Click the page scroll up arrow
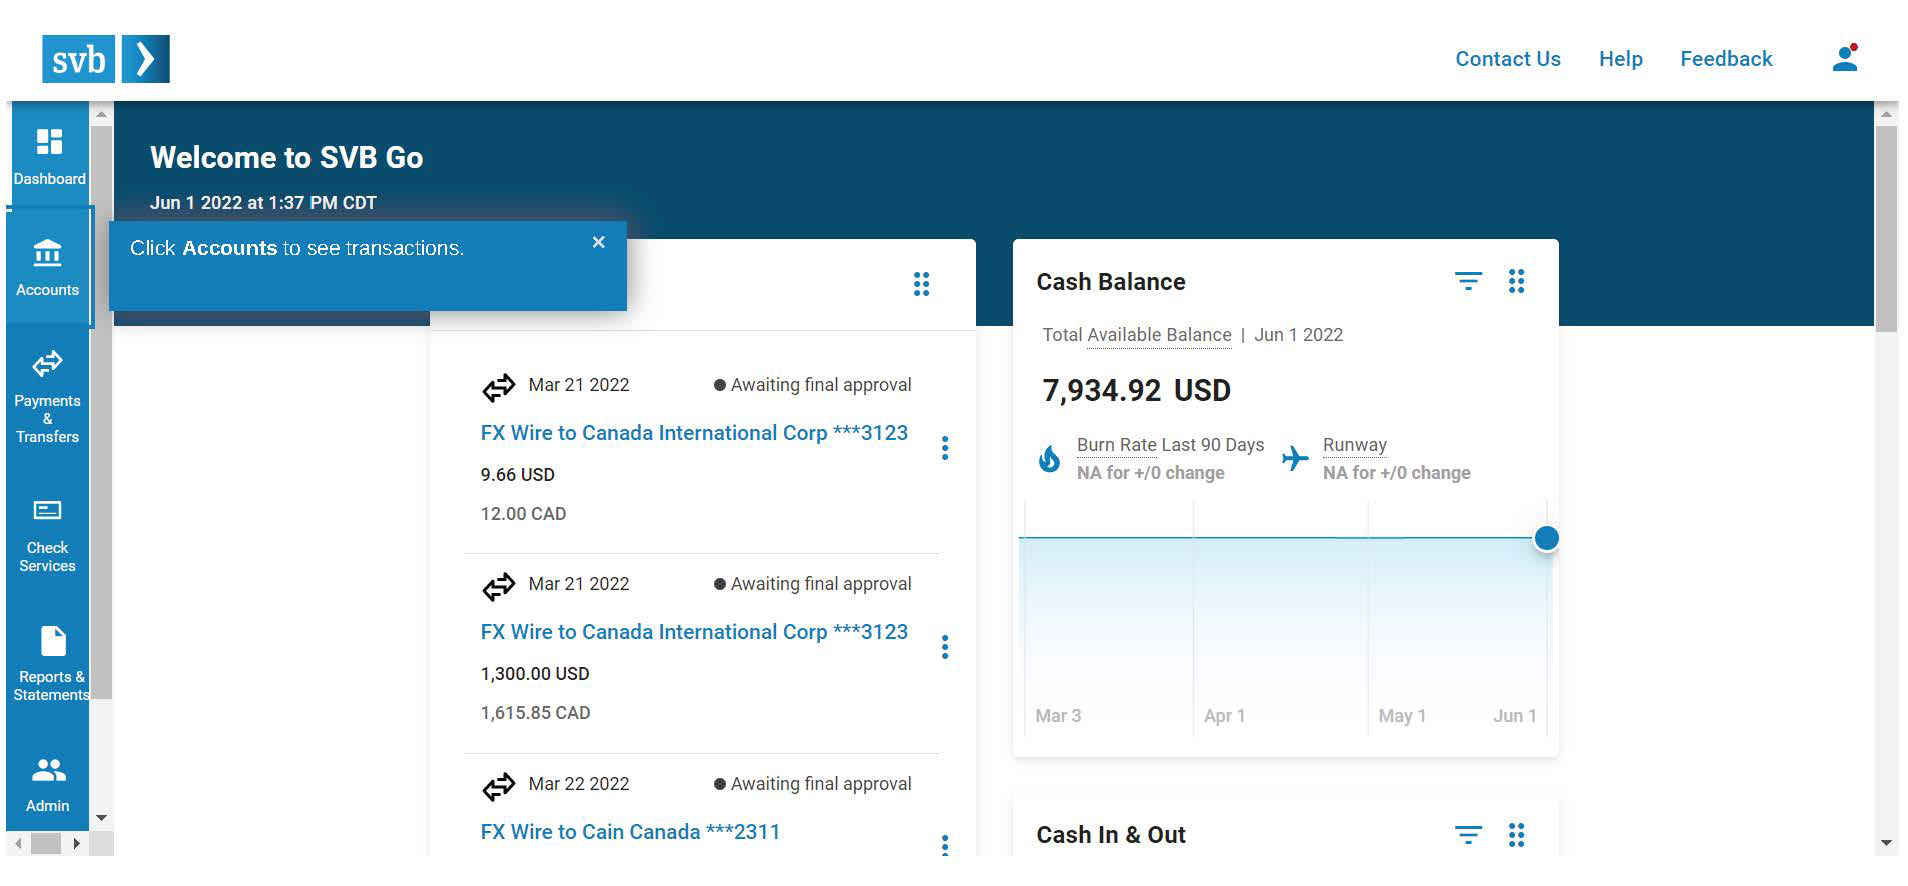 1886,114
